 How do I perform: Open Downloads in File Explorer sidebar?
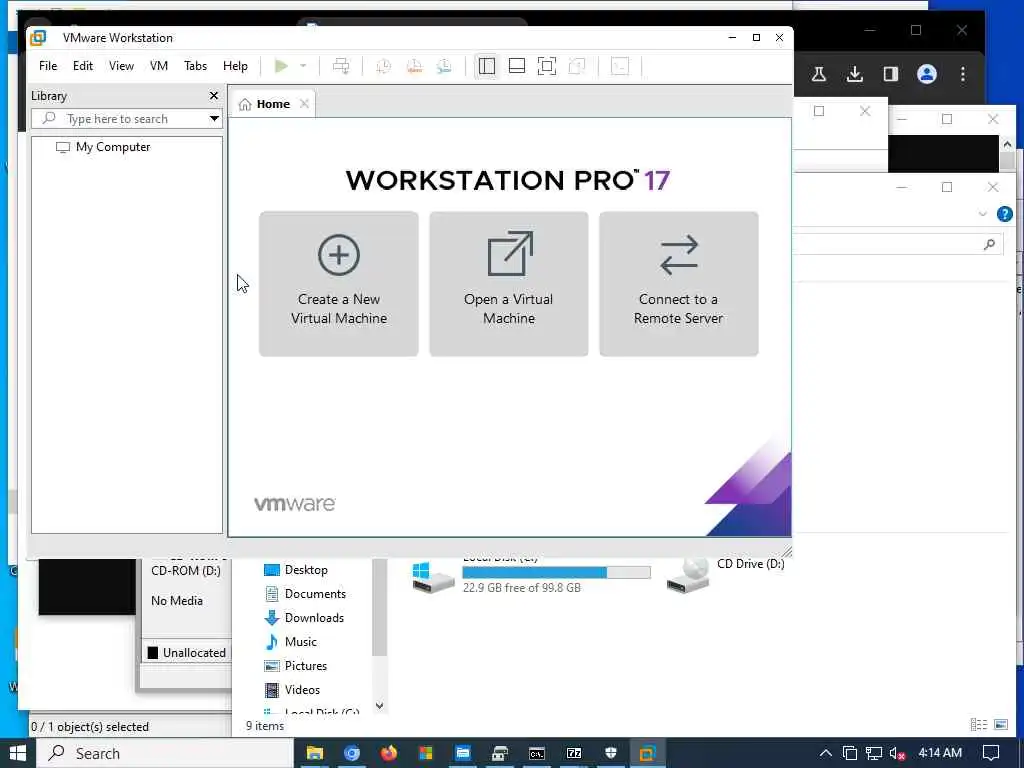313,618
